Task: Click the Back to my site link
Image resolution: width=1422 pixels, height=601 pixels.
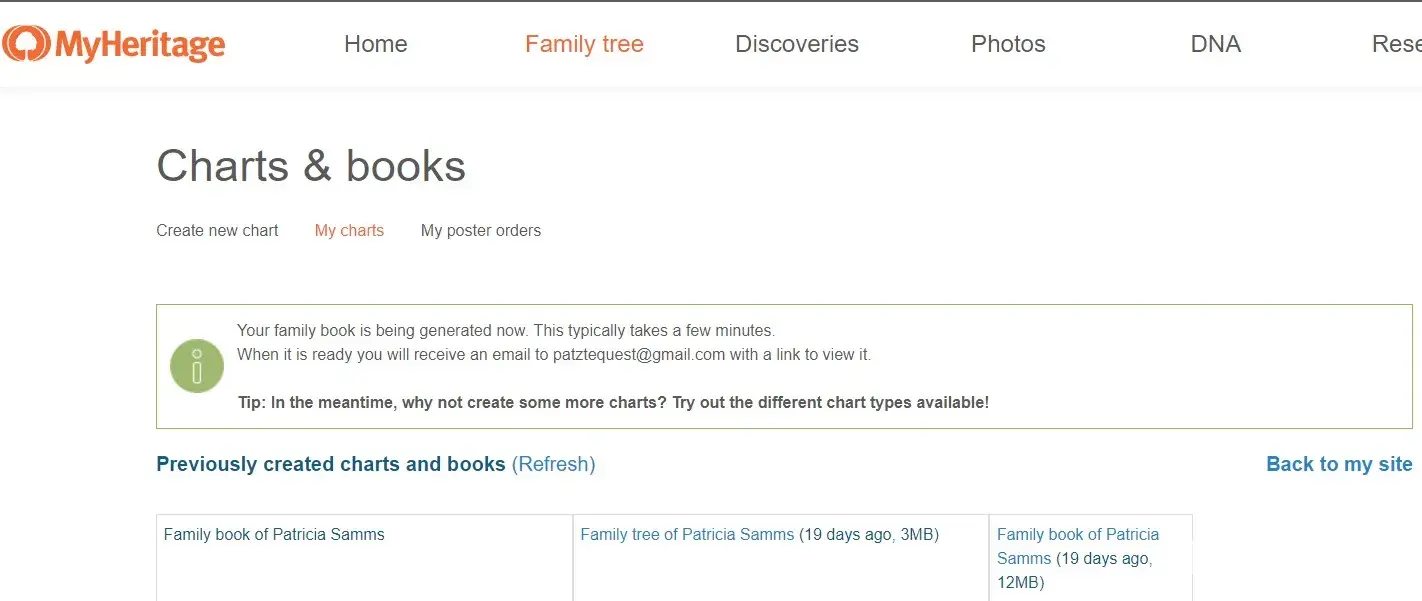Action: point(1338,464)
